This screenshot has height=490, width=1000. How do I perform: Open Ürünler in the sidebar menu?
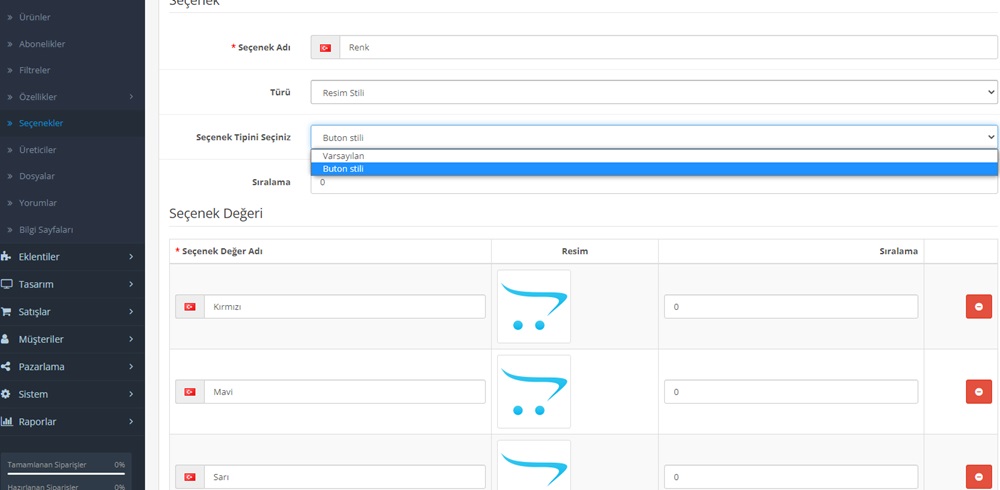(x=35, y=17)
